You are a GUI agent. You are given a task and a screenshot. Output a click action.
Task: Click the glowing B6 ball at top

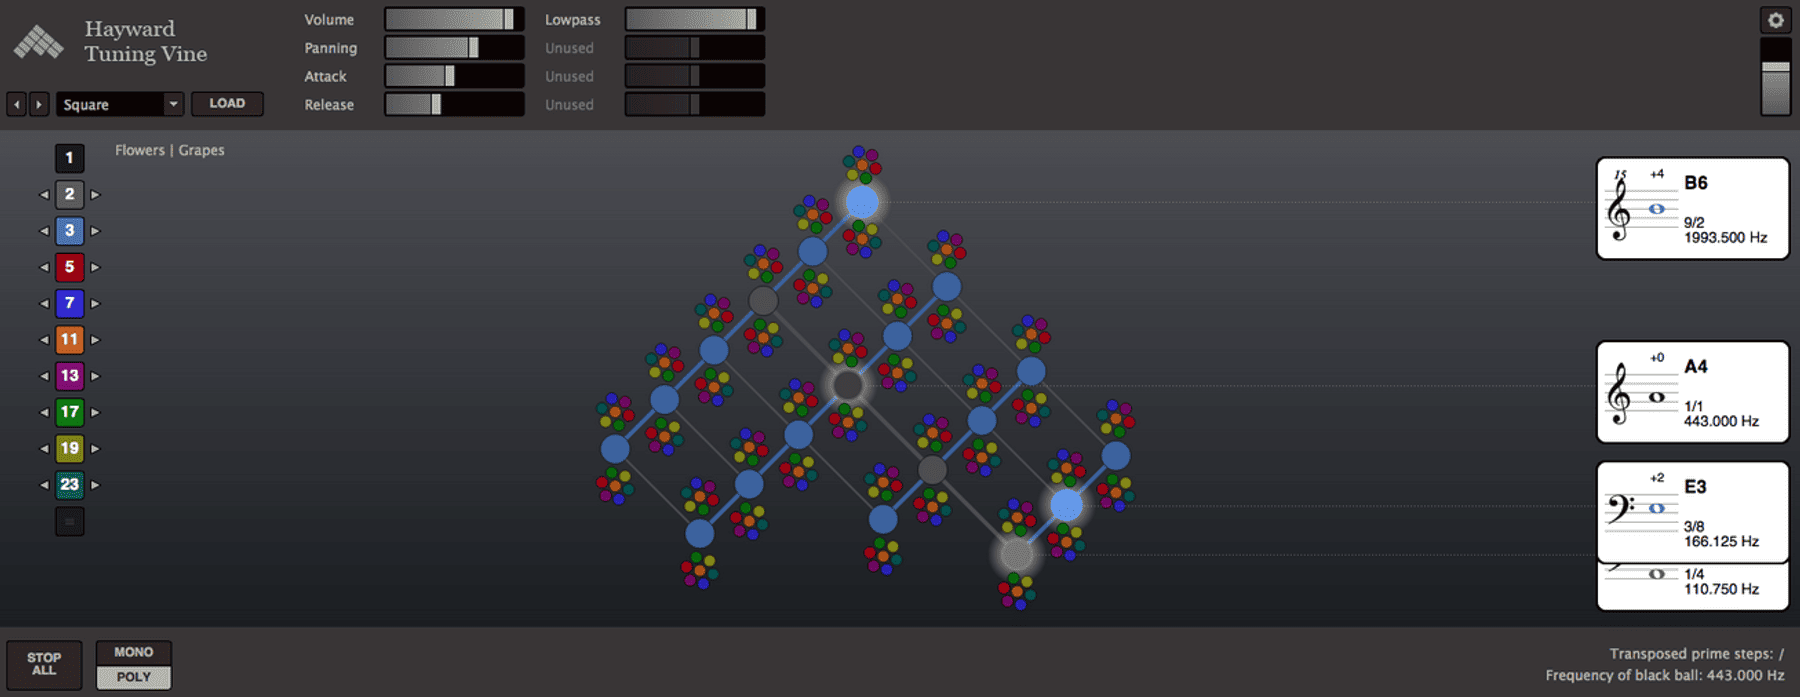862,202
